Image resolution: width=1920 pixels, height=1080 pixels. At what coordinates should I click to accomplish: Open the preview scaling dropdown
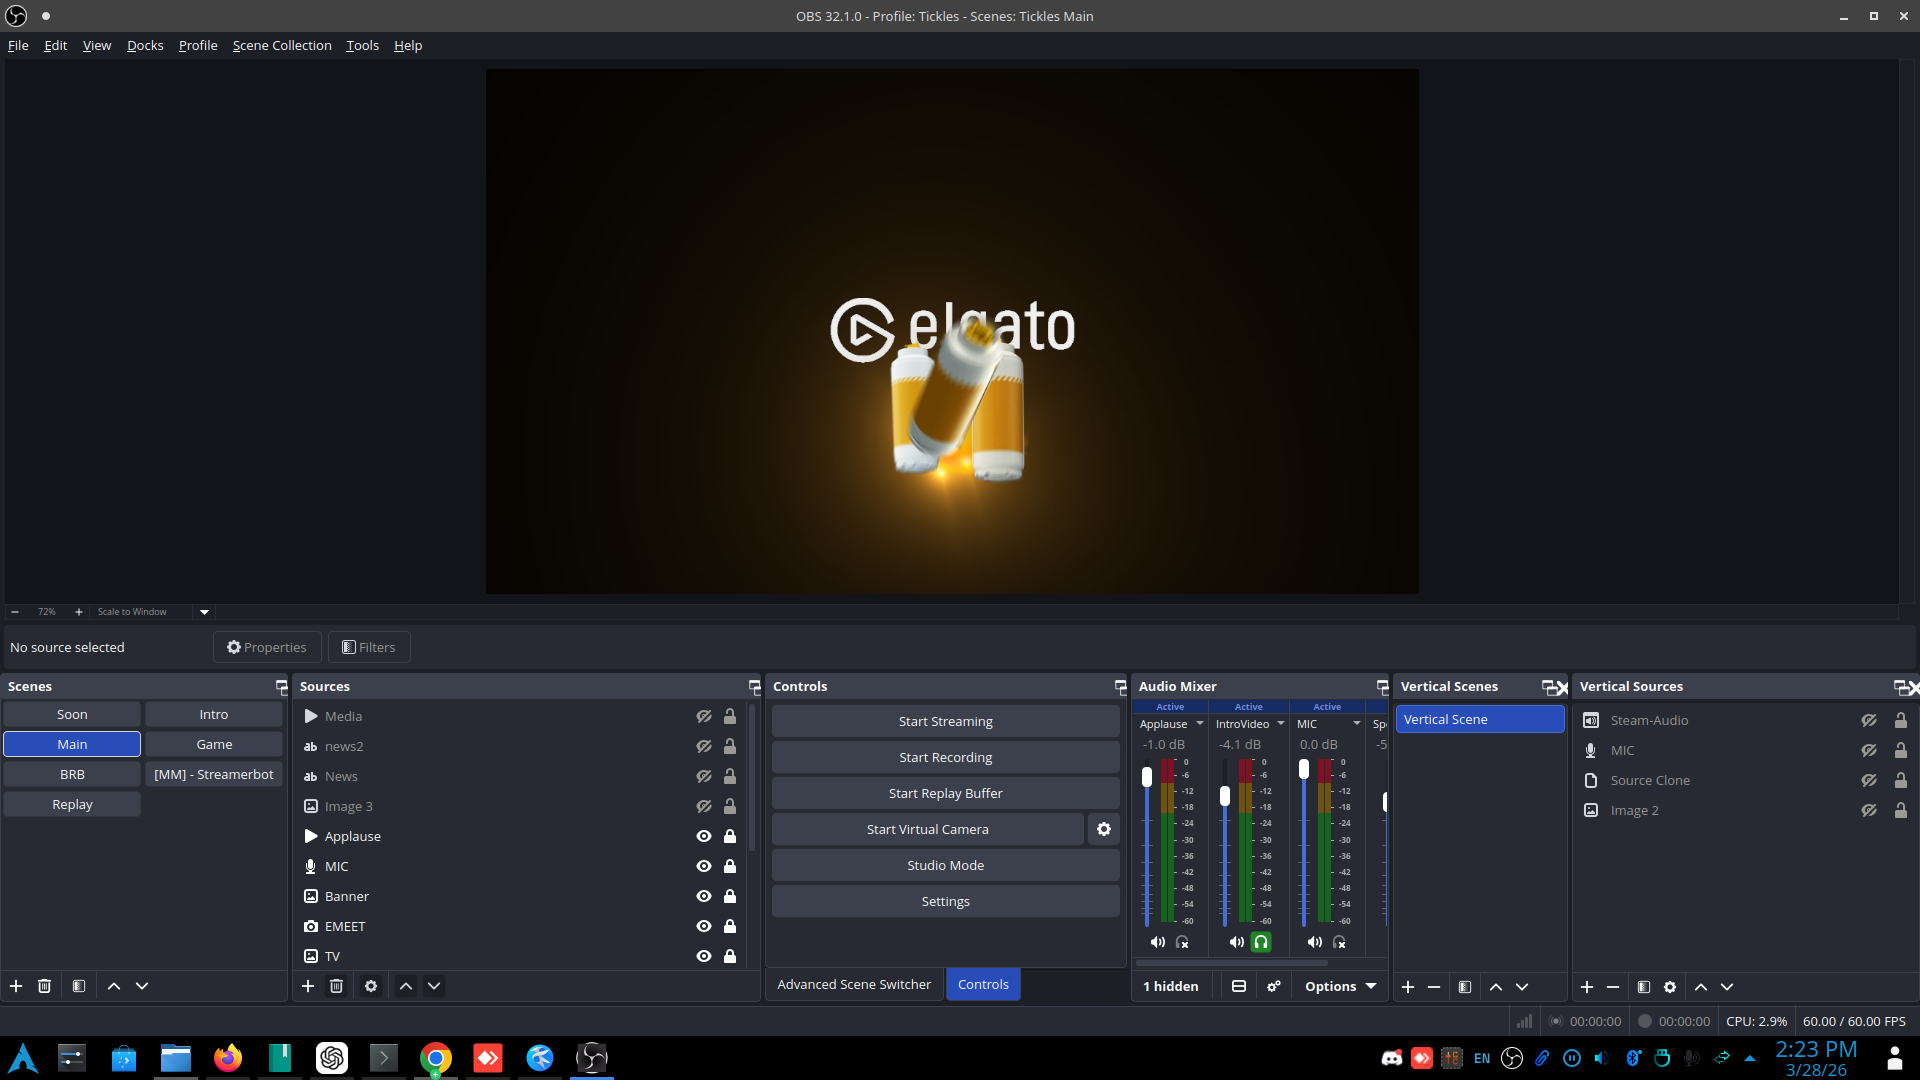pos(205,612)
